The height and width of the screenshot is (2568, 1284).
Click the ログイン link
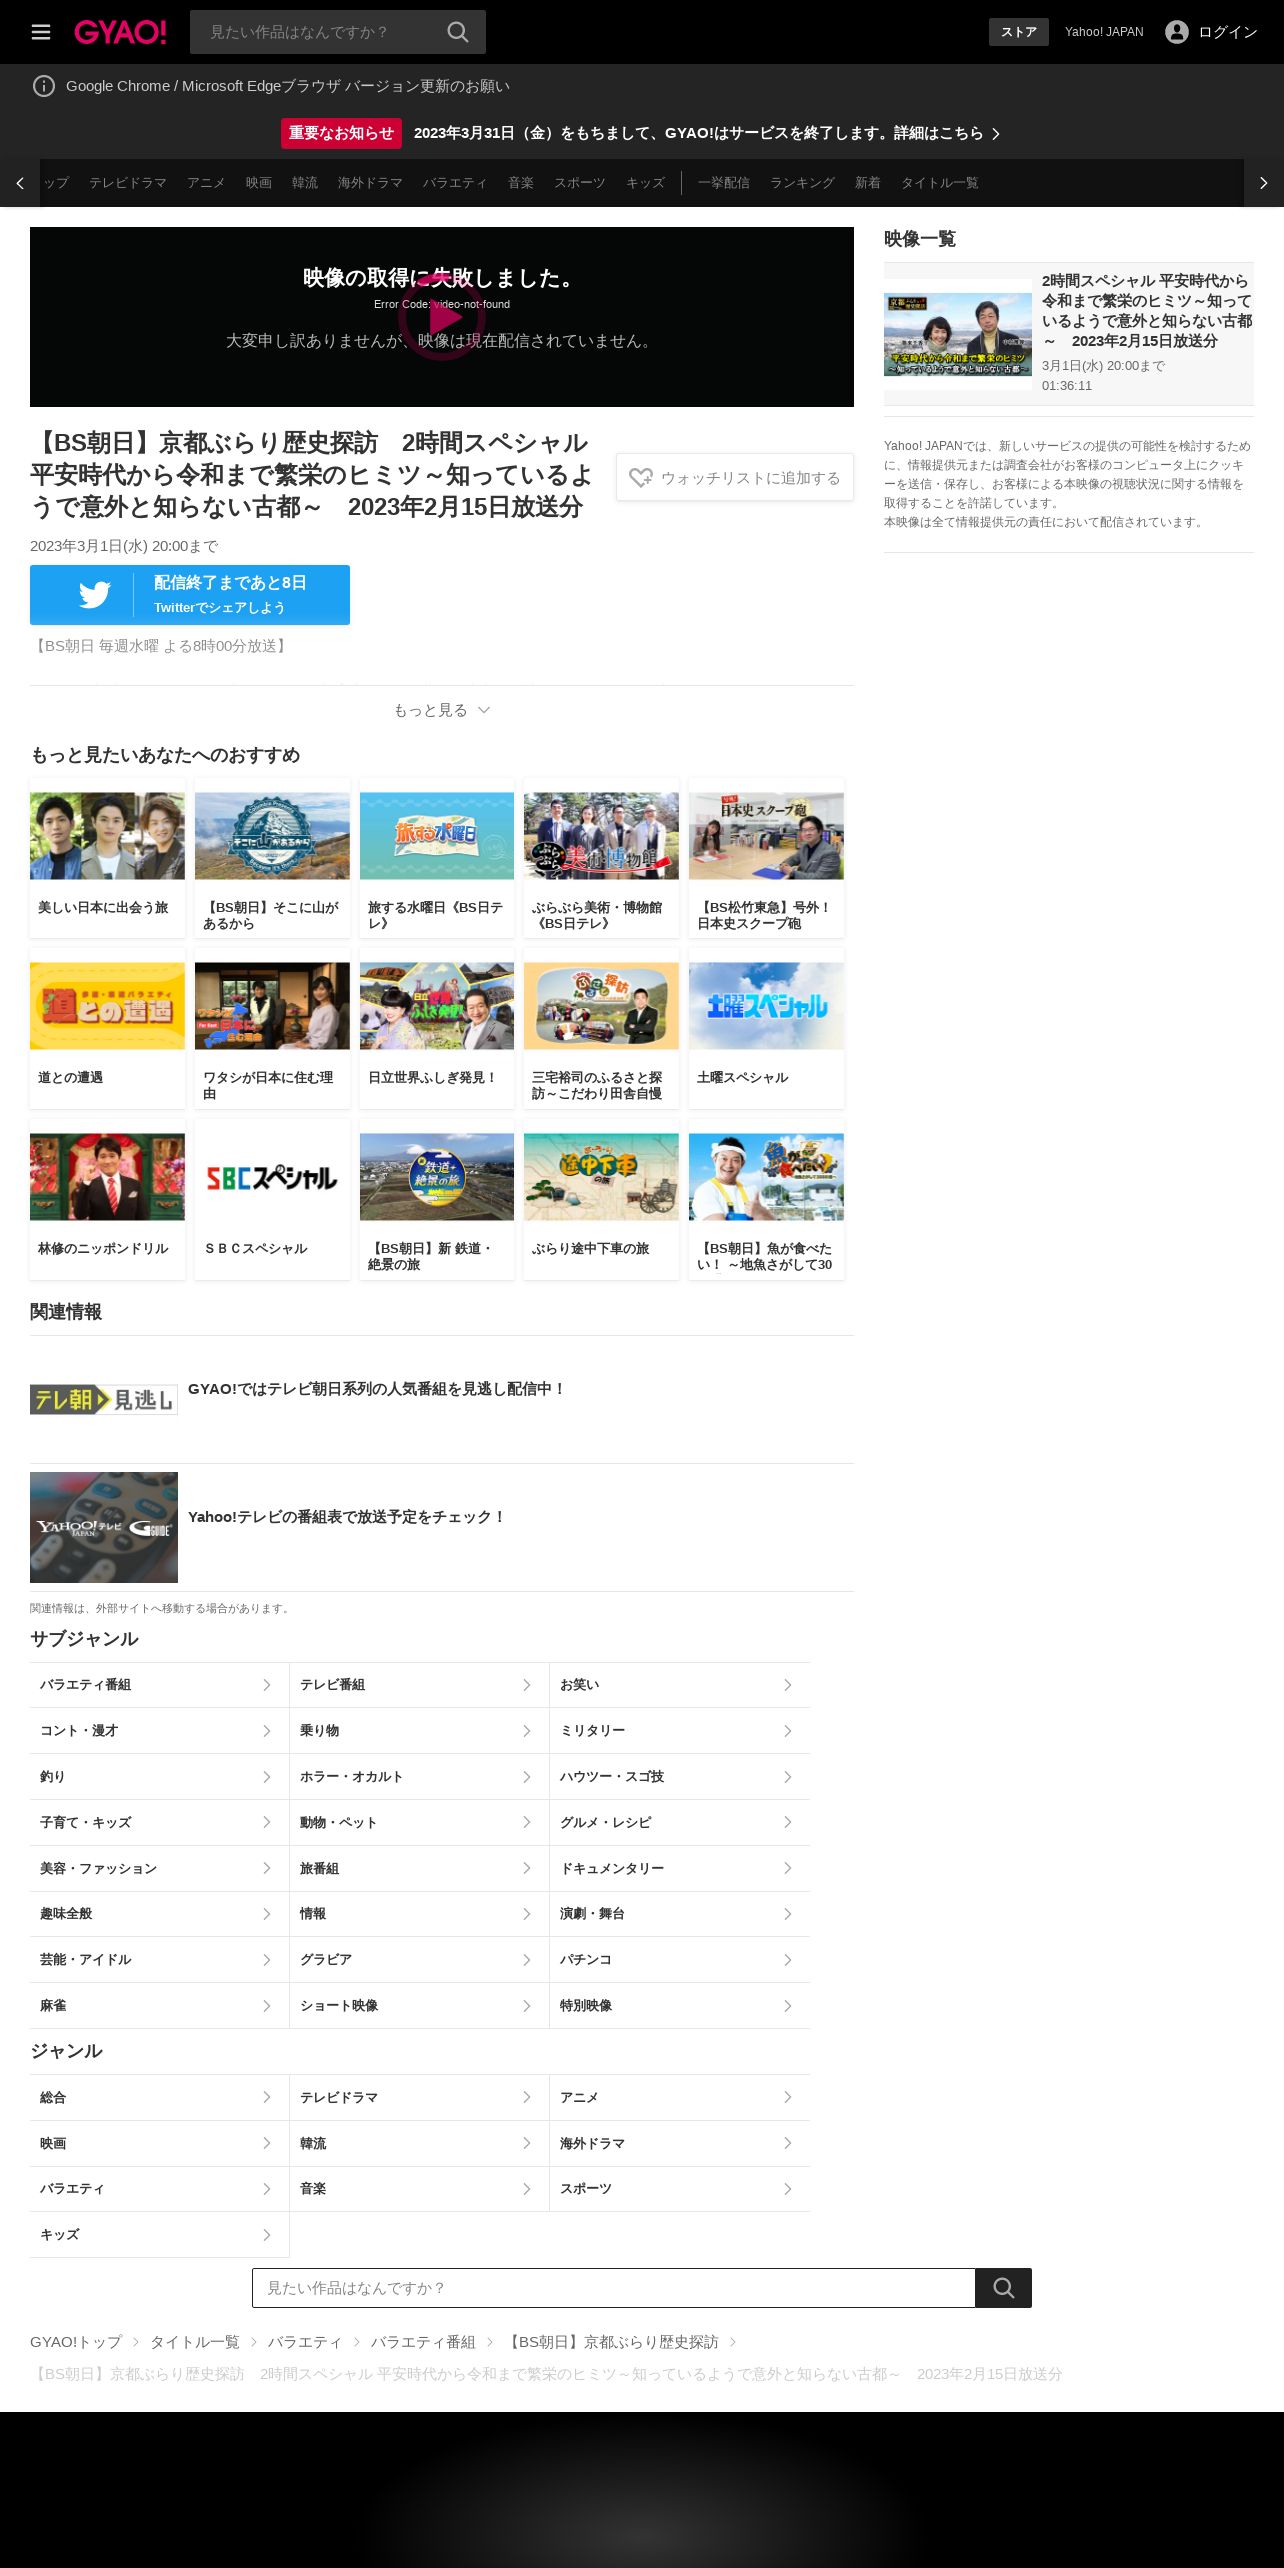click(x=1228, y=32)
